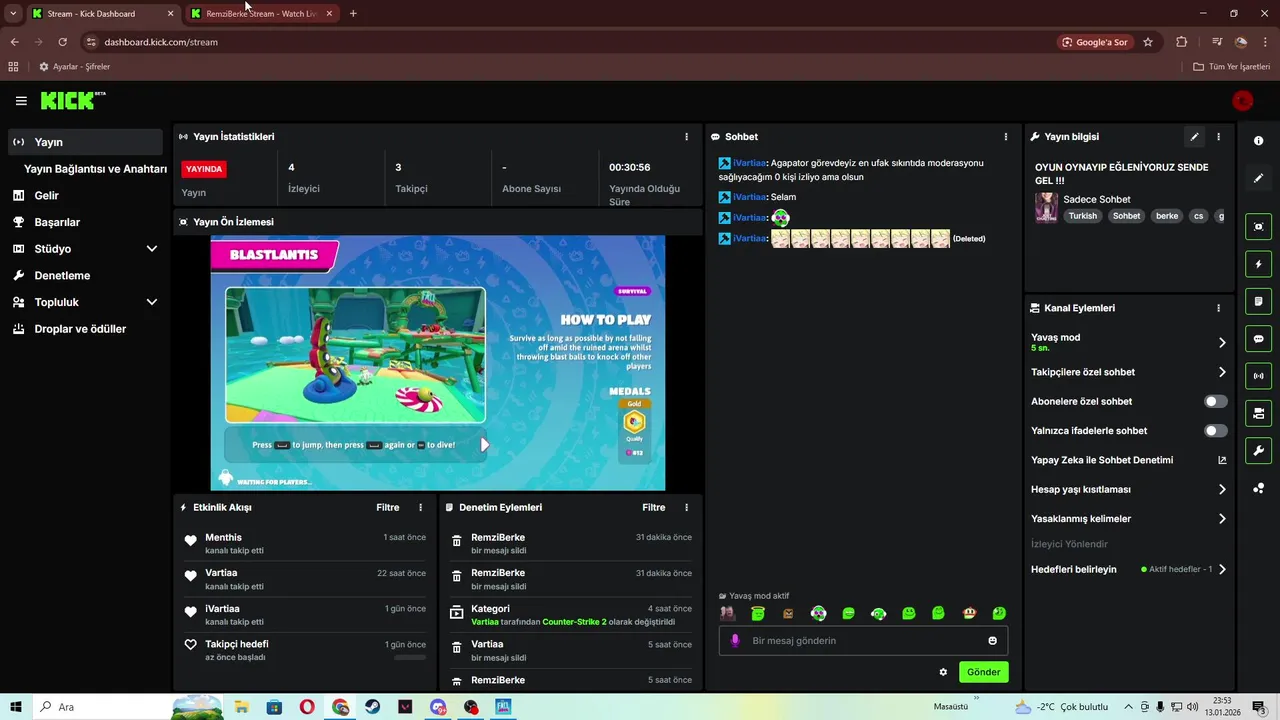Click the Sadece Sohbet category thumbnail
This screenshot has height=720, width=1280.
[1046, 207]
